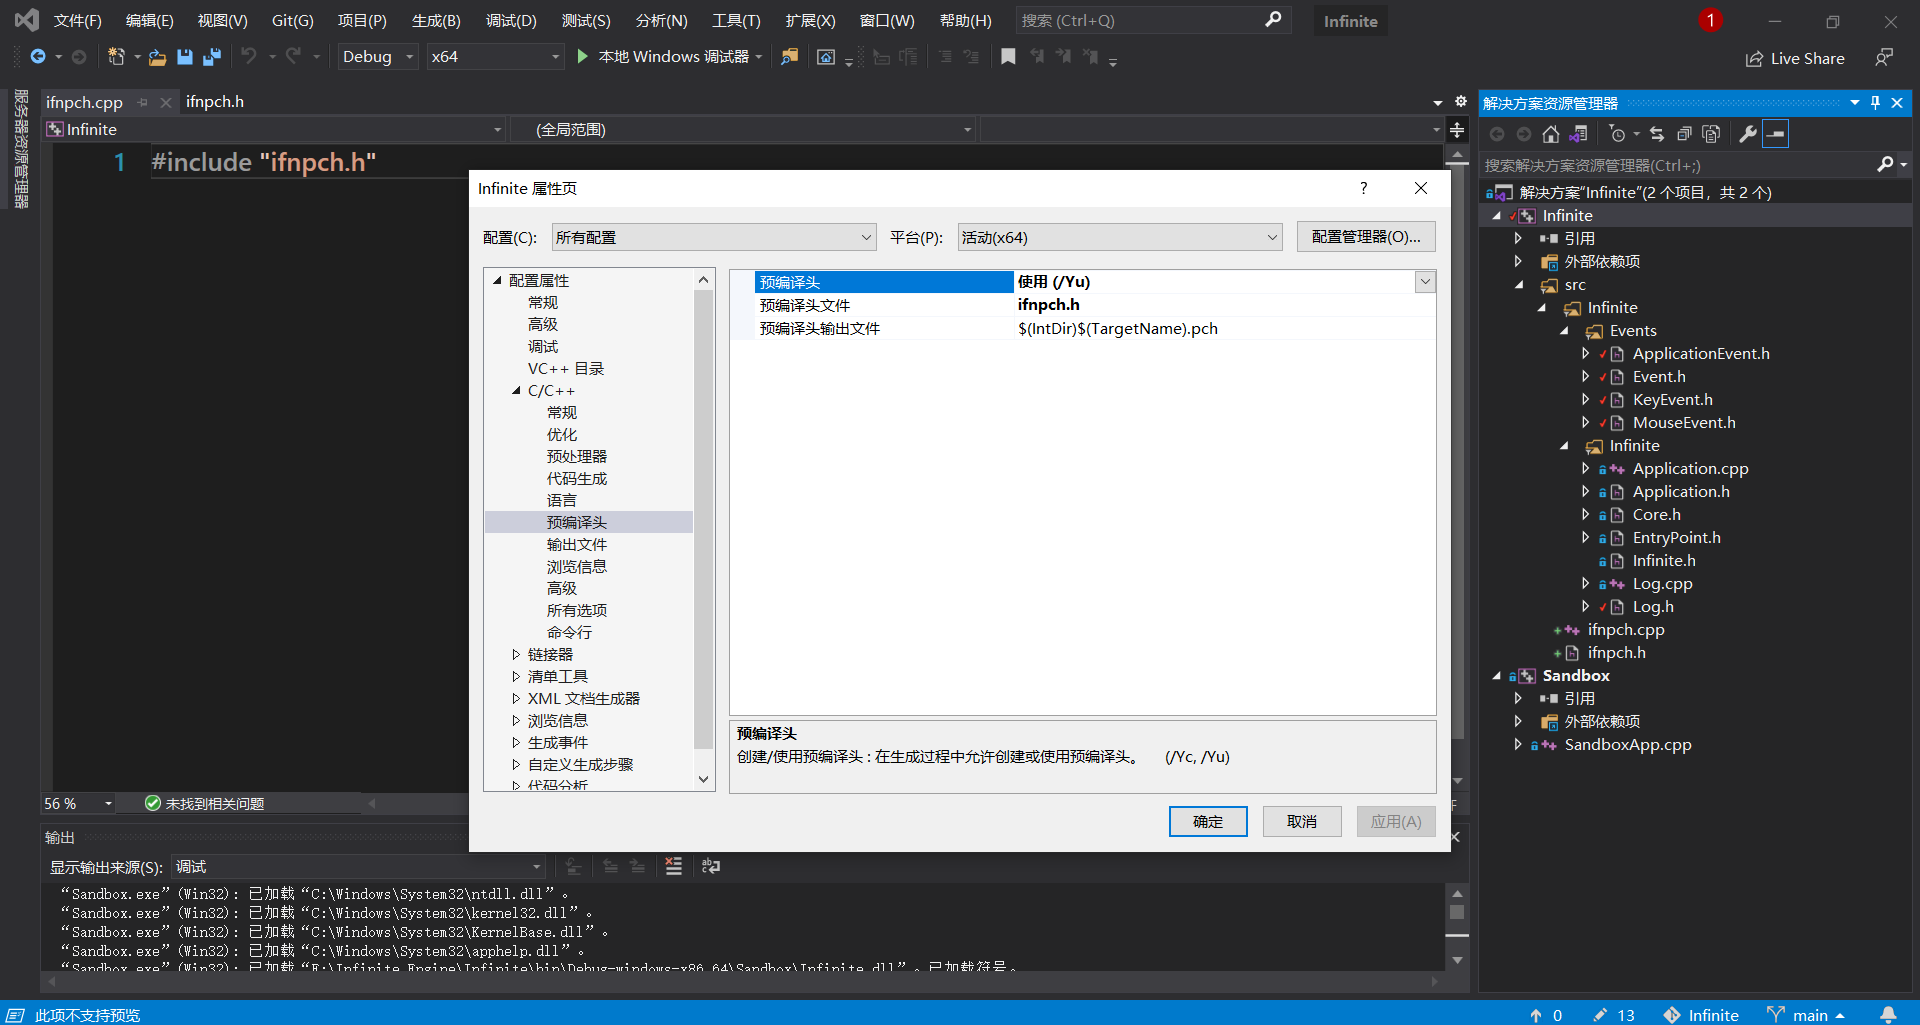Open the x64 platform dropdown in toolbar
This screenshot has height=1025, width=1920.
point(496,57)
